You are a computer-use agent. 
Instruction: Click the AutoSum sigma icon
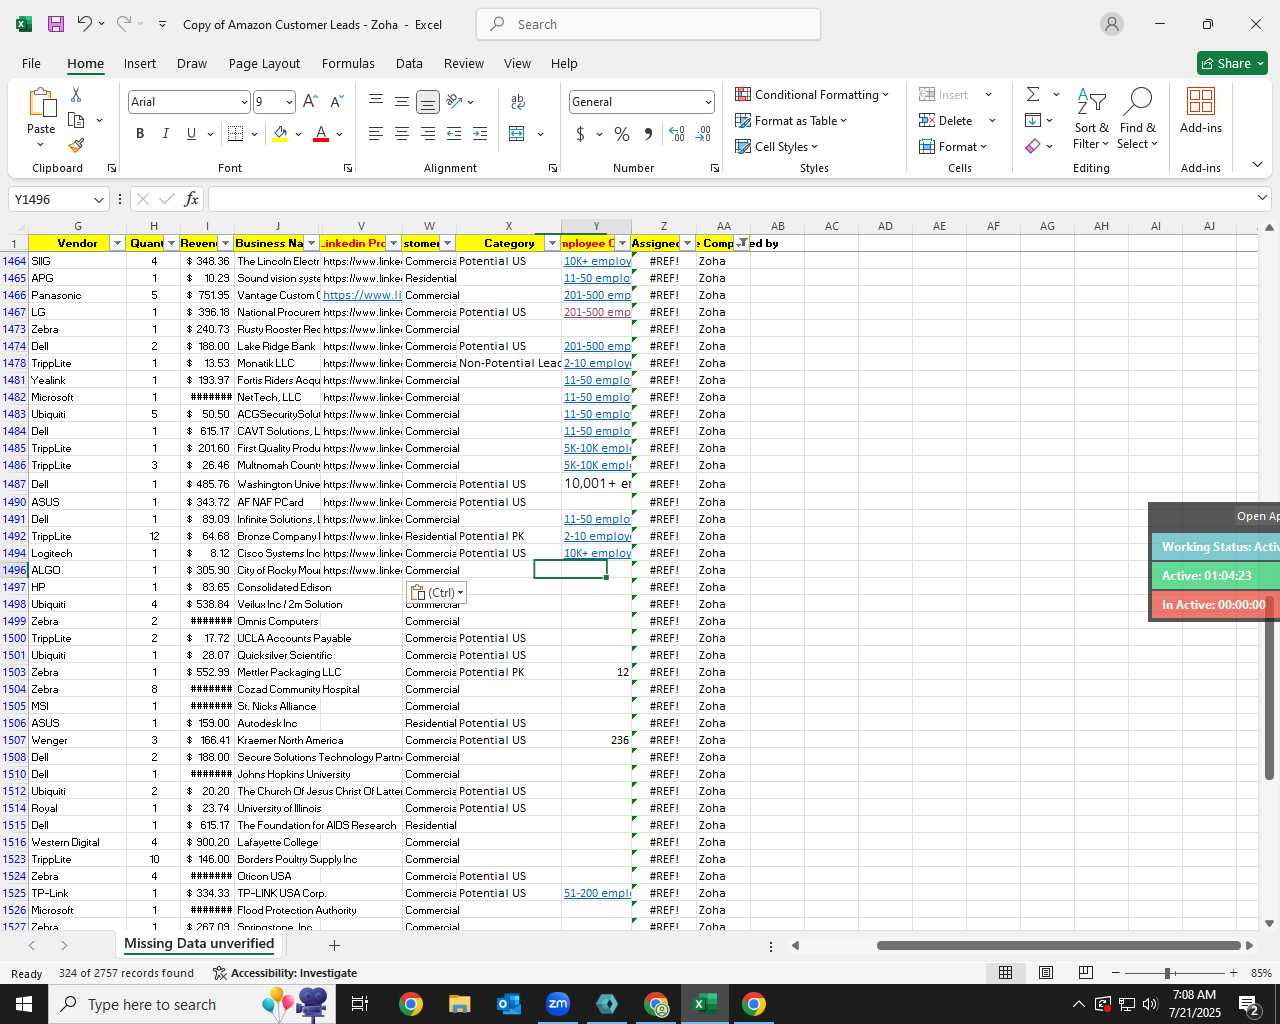coord(1033,94)
